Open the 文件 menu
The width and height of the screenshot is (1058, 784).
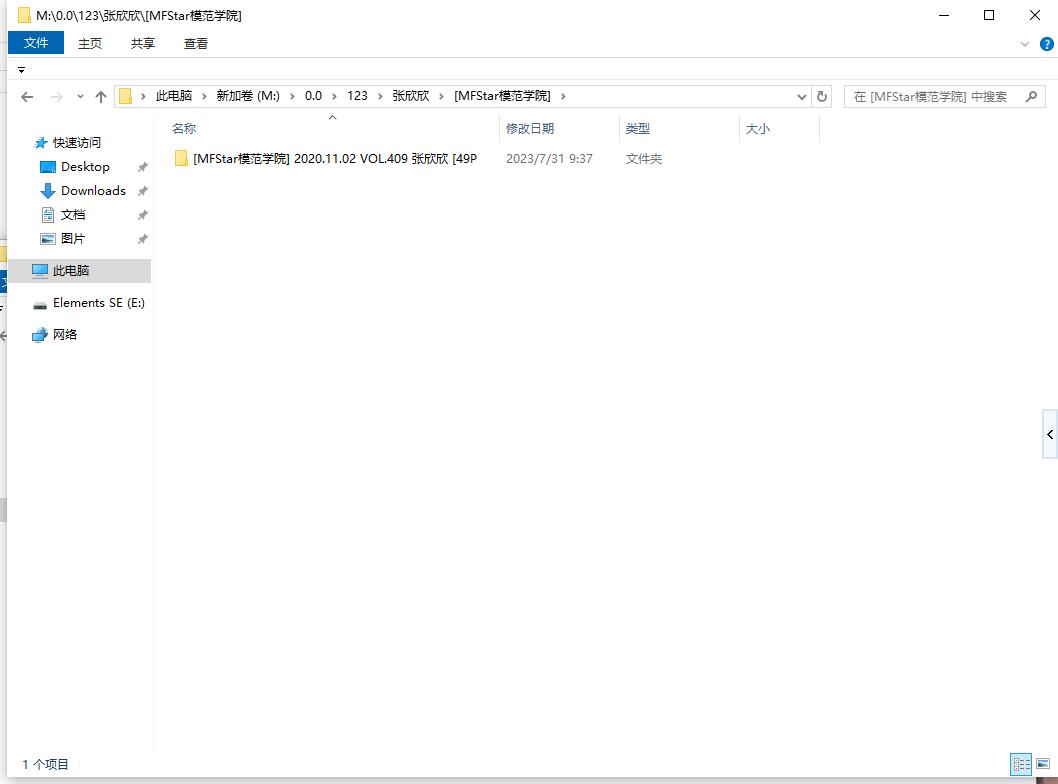tap(36, 43)
